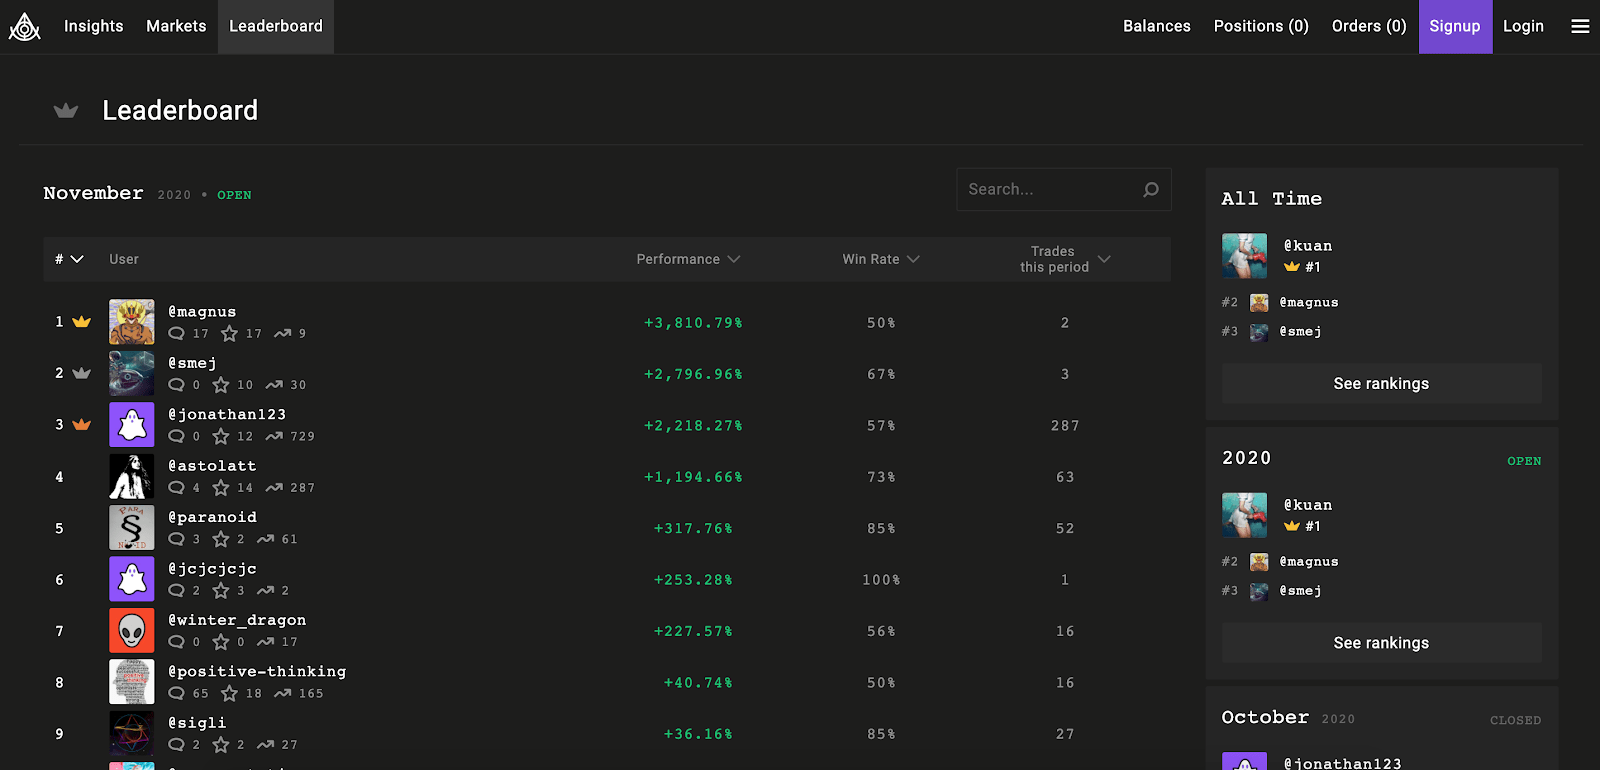
Task: Click the 73% win rate of @astolatt
Action: [881, 477]
